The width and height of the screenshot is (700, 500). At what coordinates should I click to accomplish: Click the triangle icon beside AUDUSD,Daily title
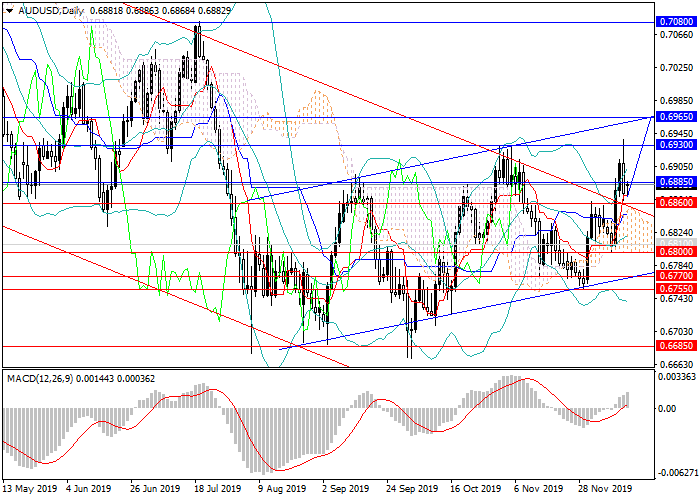coord(6,10)
